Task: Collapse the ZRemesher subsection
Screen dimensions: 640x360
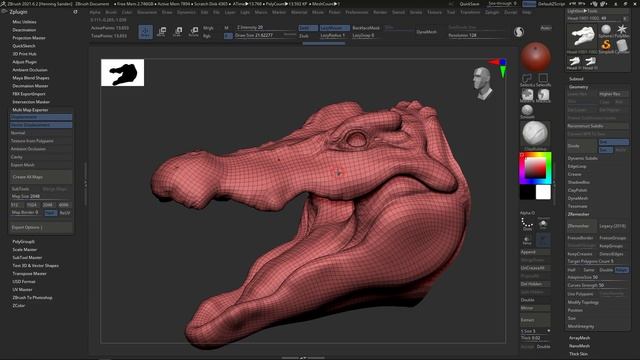Action: [578, 214]
